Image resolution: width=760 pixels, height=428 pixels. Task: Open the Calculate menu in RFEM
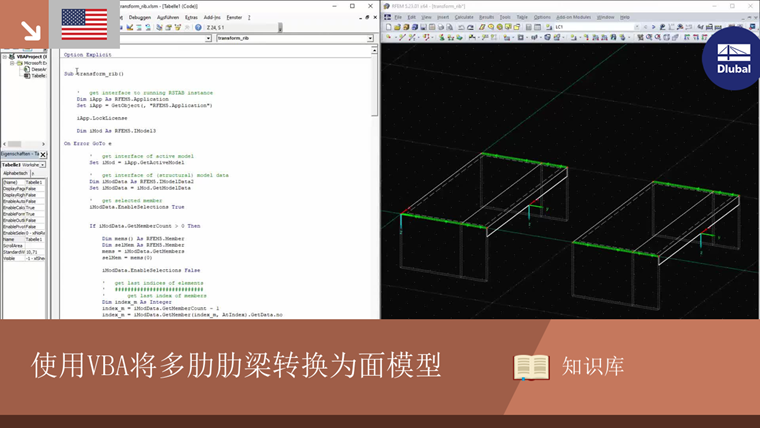coord(464,17)
